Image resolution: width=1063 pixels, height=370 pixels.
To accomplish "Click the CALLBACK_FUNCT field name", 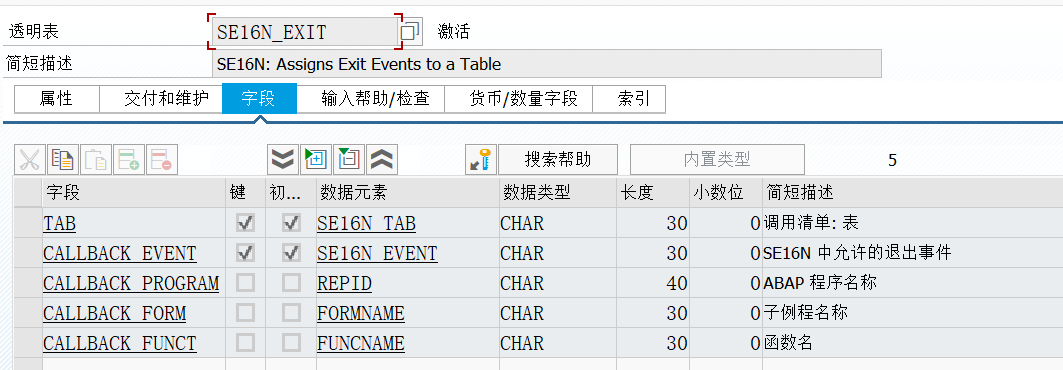I will click(x=120, y=343).
